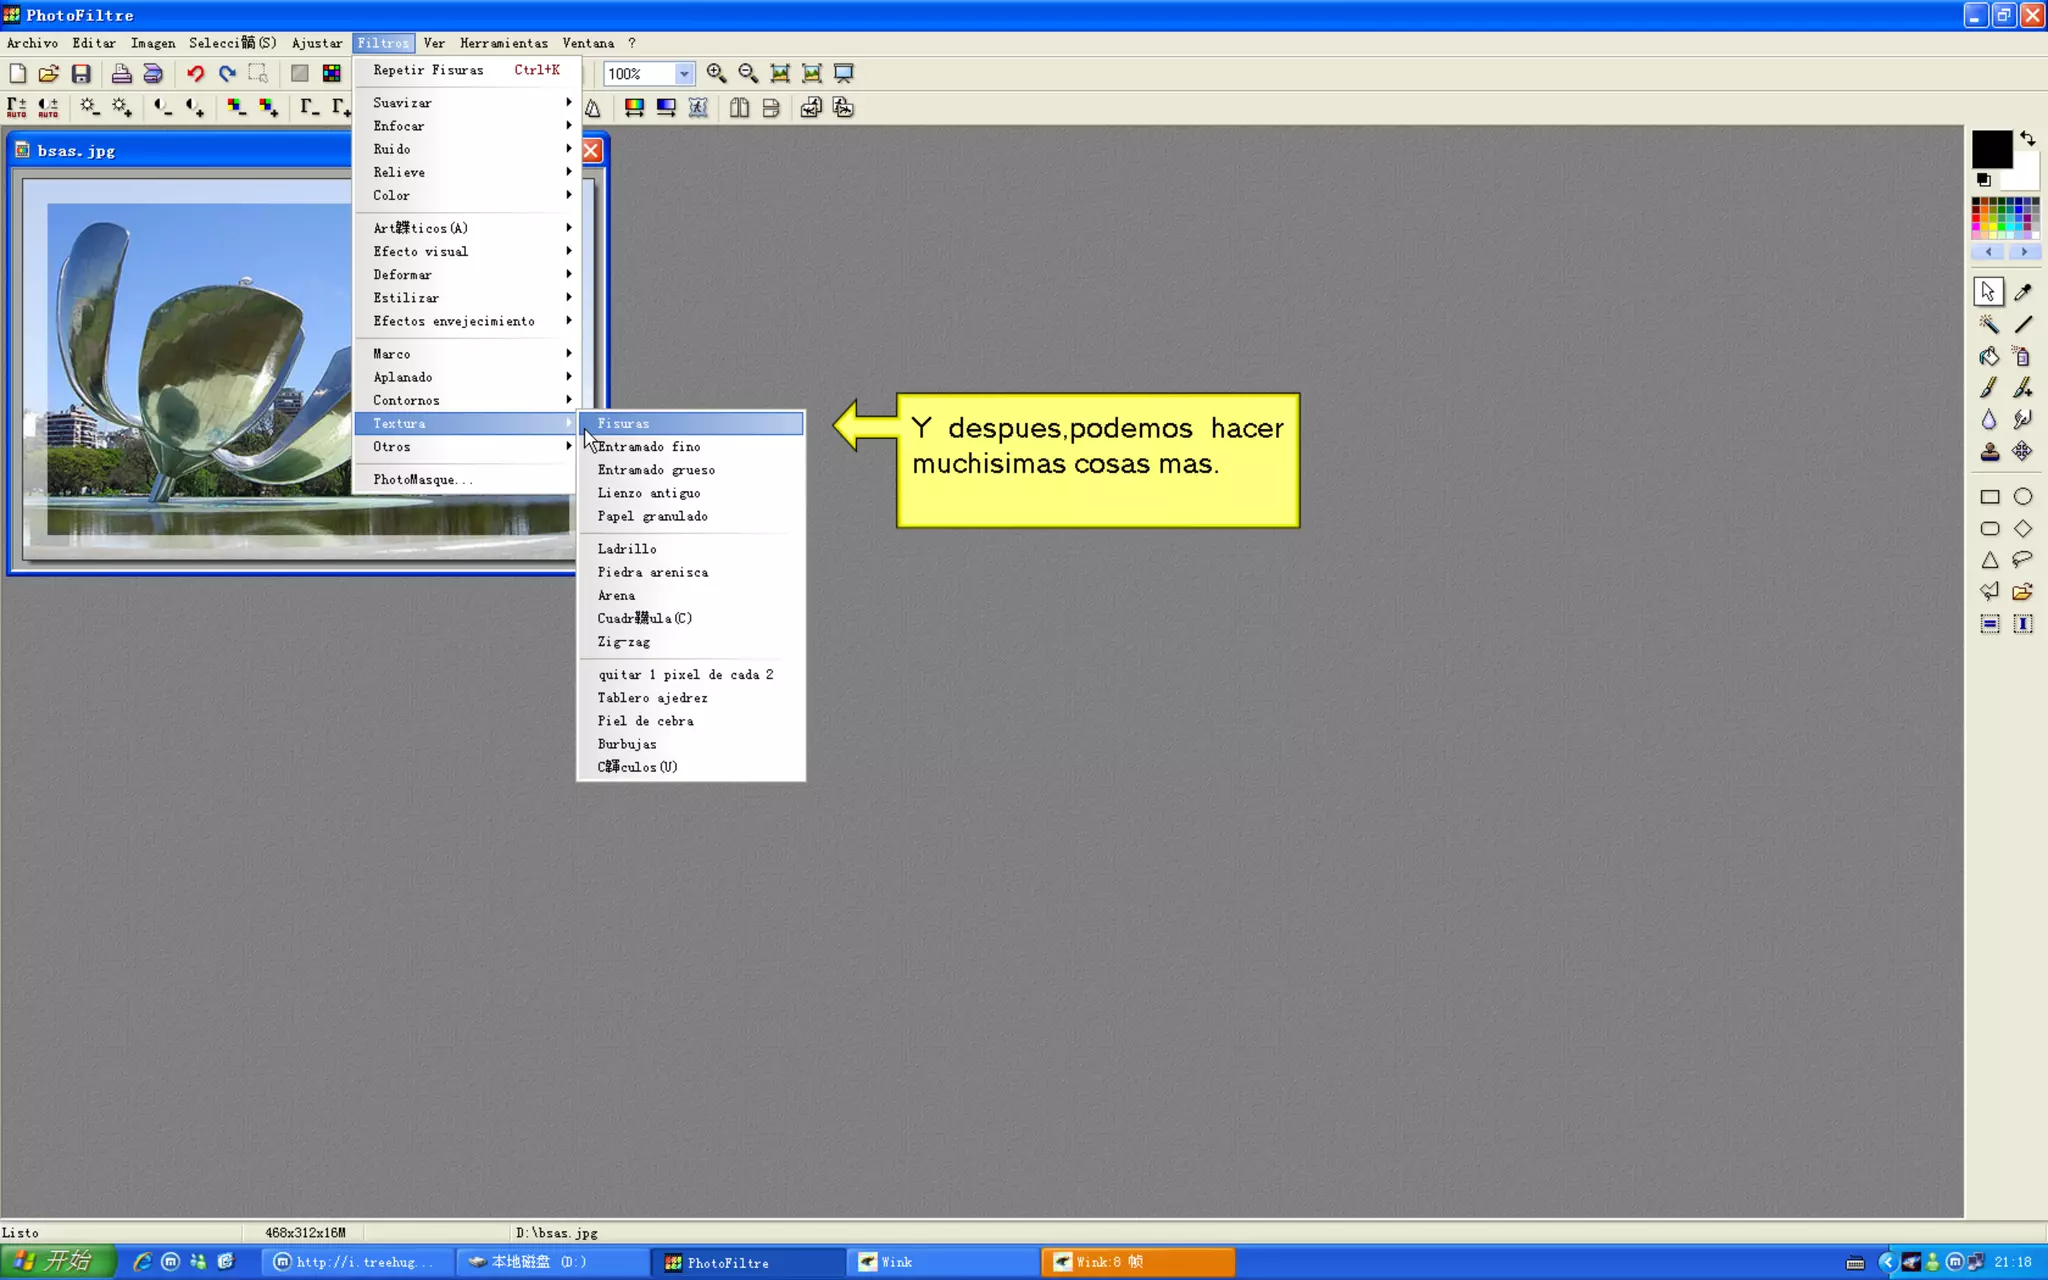Switch to Wink: 8 taskbar button
The image size is (2048, 1280).
coord(1139,1262)
